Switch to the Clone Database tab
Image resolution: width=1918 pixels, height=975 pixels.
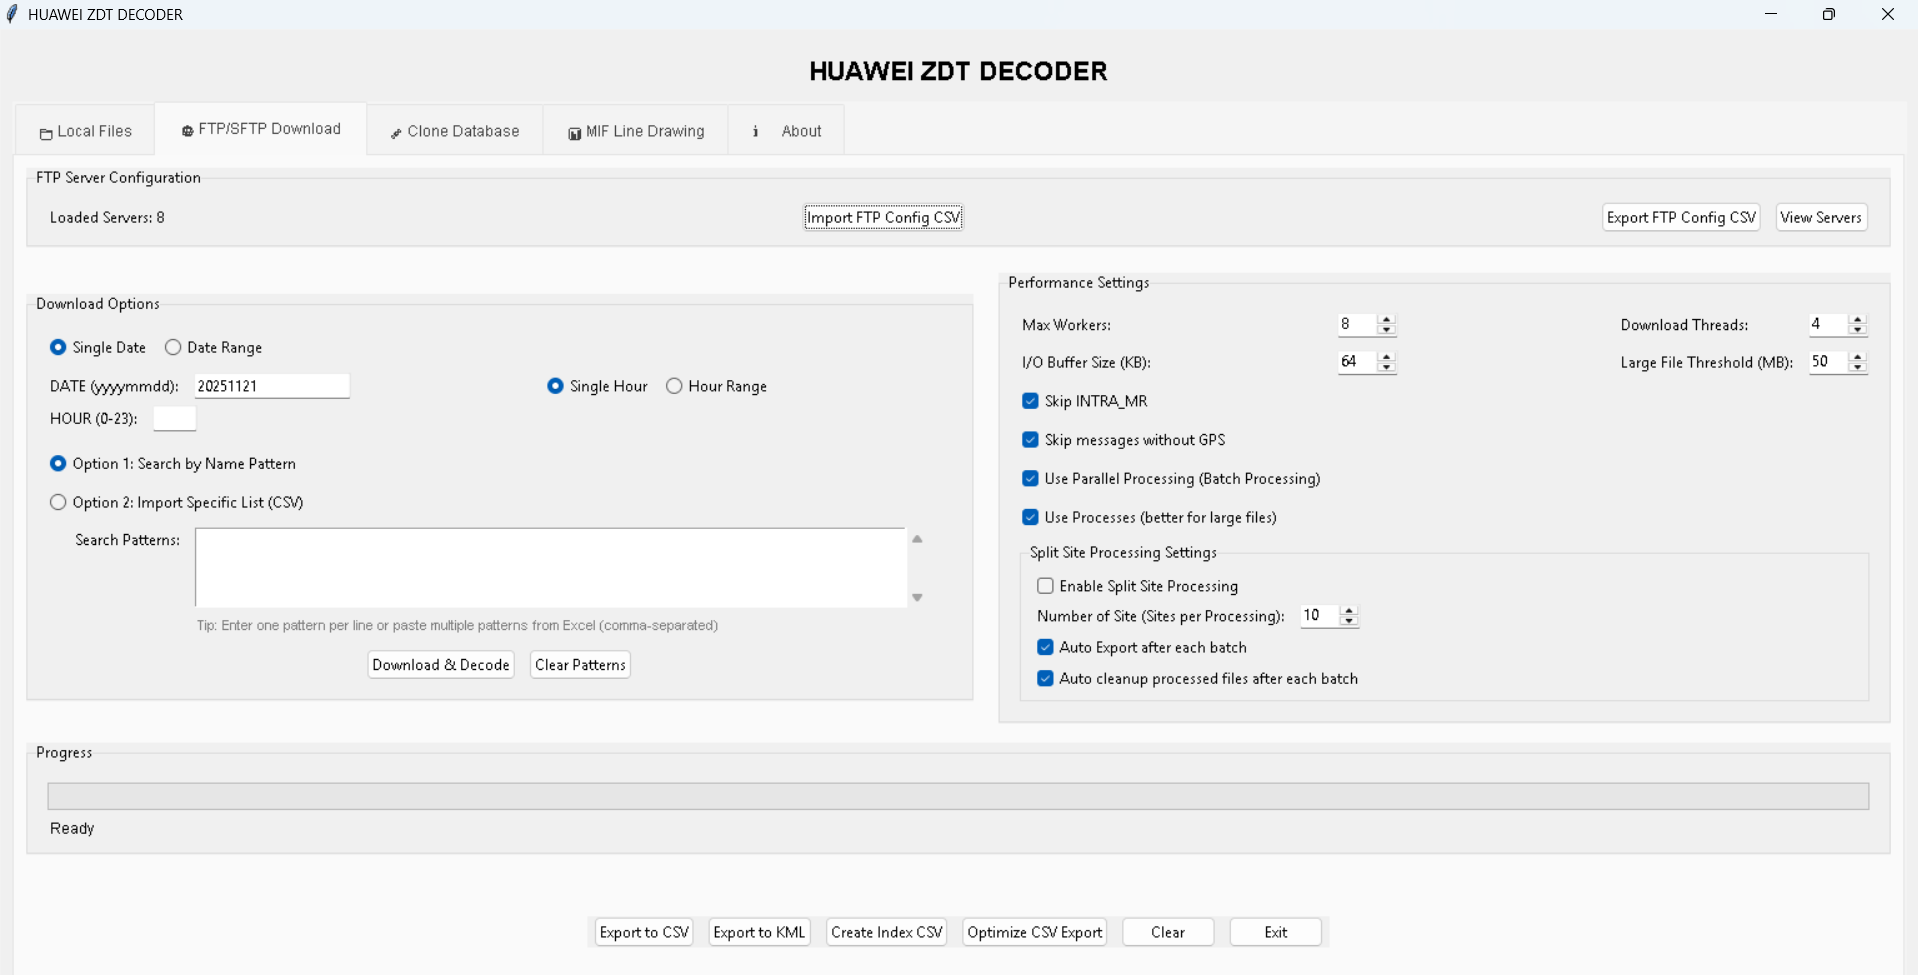point(455,131)
